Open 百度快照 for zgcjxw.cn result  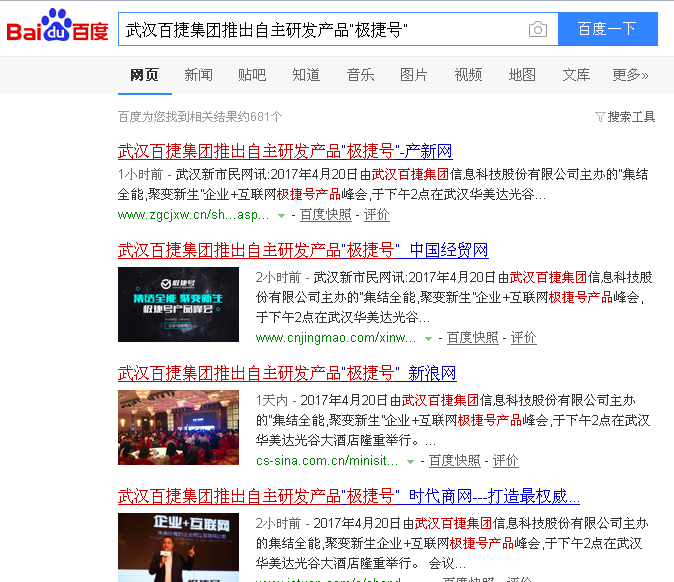tap(325, 214)
